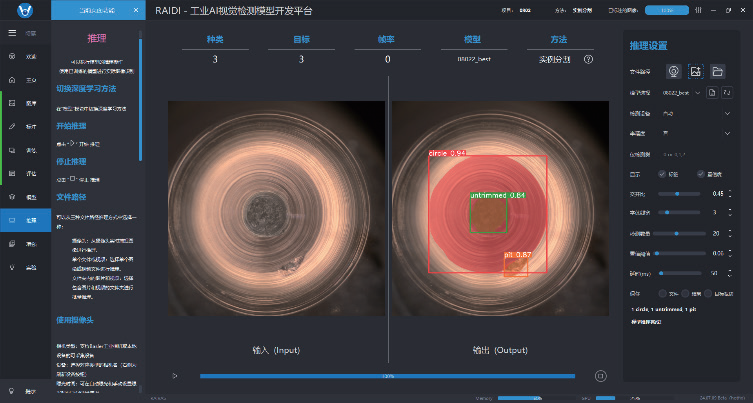
Task: Click the 文件路径 help heading
Action: [x=71, y=197]
